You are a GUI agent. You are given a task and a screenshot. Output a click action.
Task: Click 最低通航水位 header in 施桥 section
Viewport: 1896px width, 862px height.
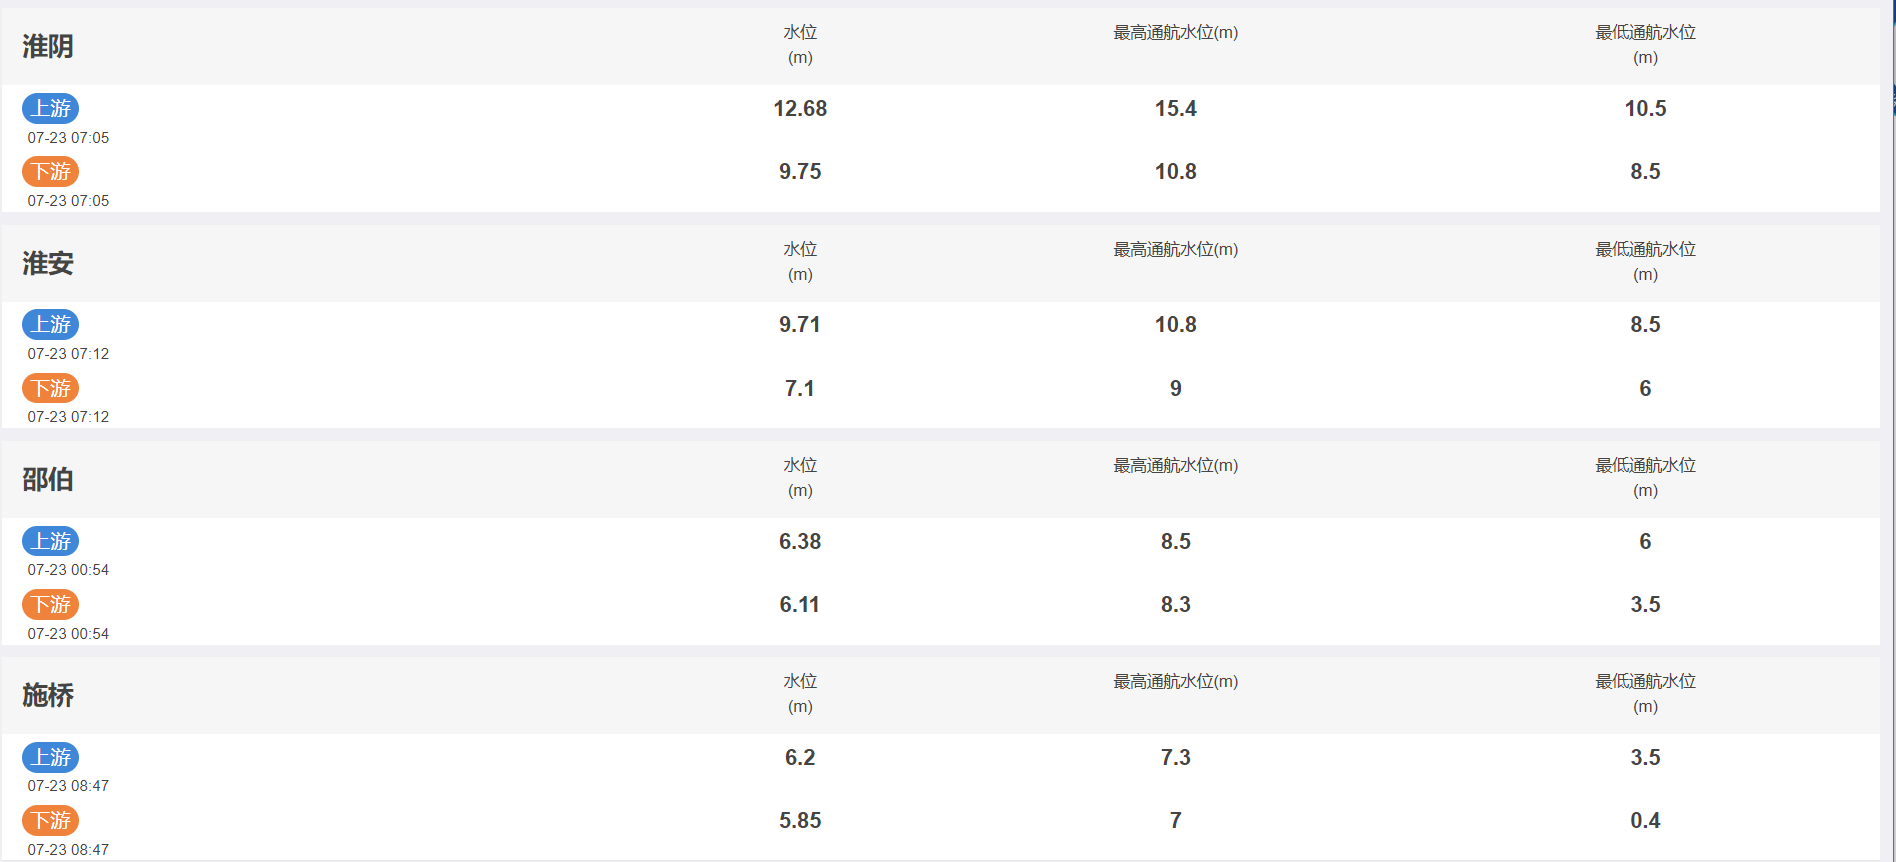pos(1645,693)
